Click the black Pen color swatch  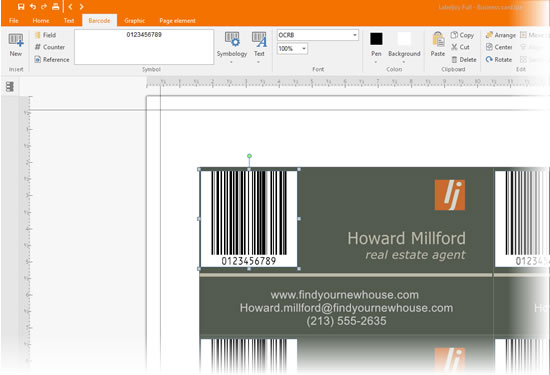(x=376, y=39)
